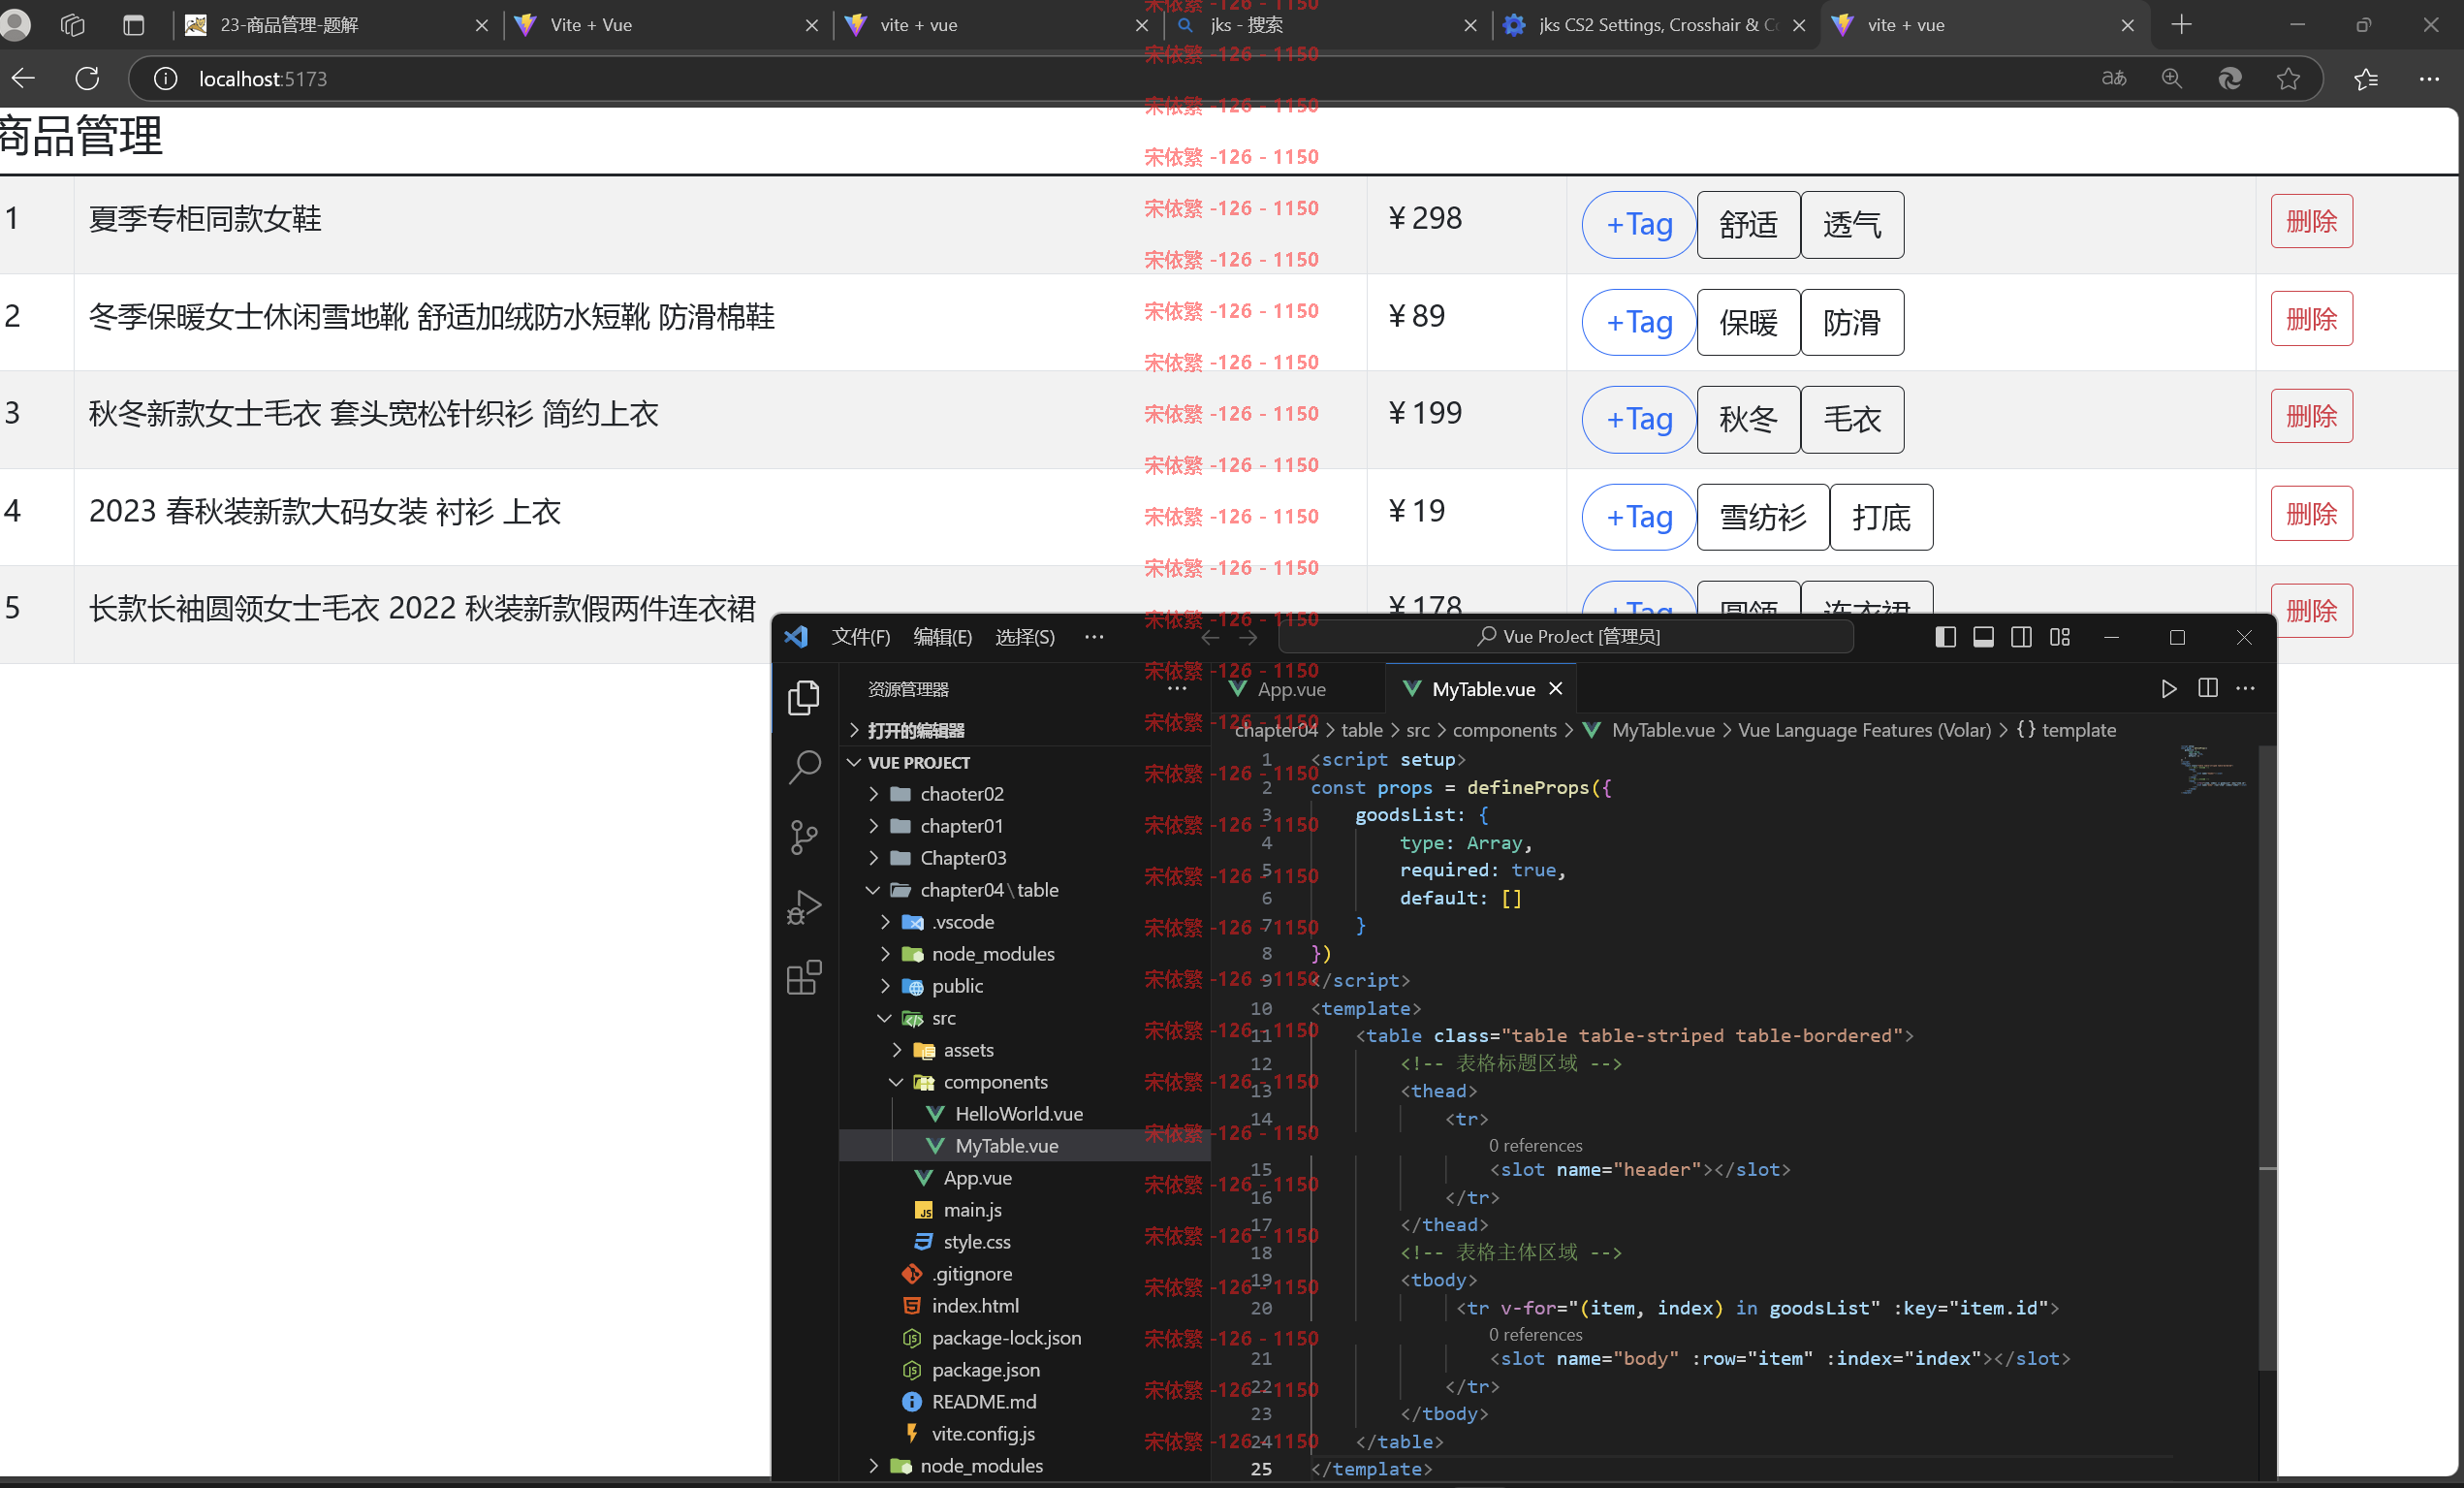
Task: Open editor more actions ellipsis menu
Action: pyautogui.click(x=2246, y=688)
